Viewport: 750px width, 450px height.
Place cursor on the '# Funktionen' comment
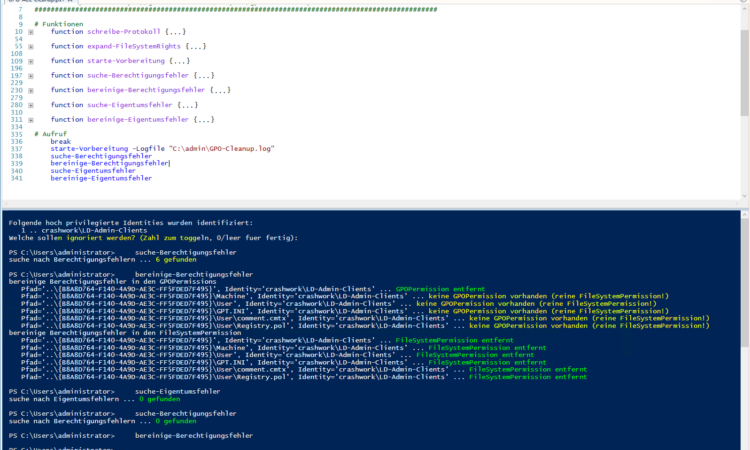pyautogui.click(x=59, y=24)
